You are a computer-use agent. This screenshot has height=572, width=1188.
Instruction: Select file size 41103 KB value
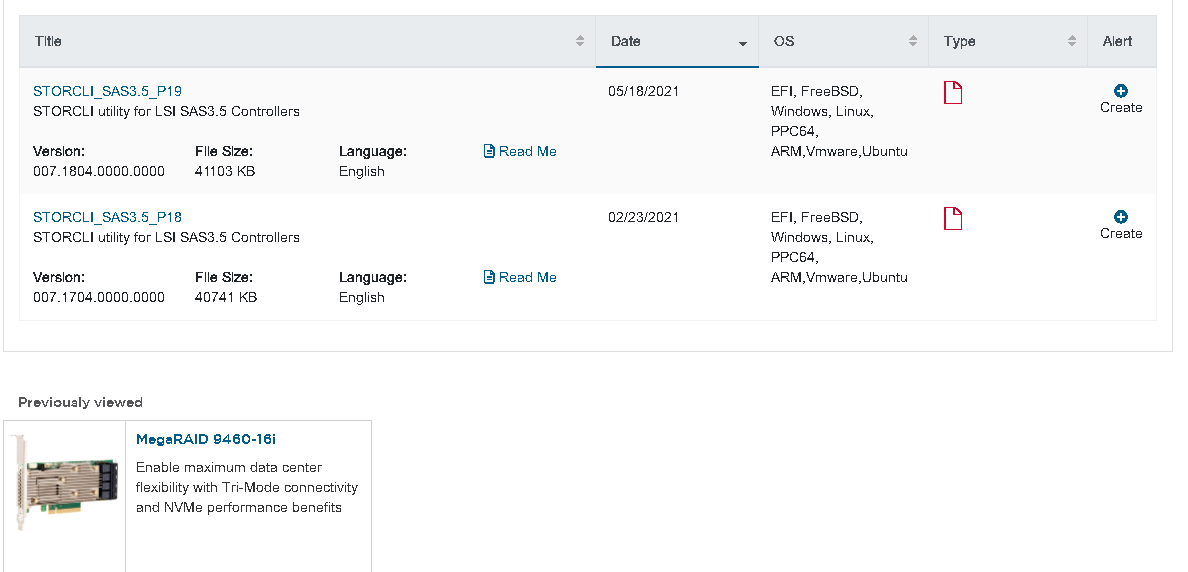[x=224, y=171]
